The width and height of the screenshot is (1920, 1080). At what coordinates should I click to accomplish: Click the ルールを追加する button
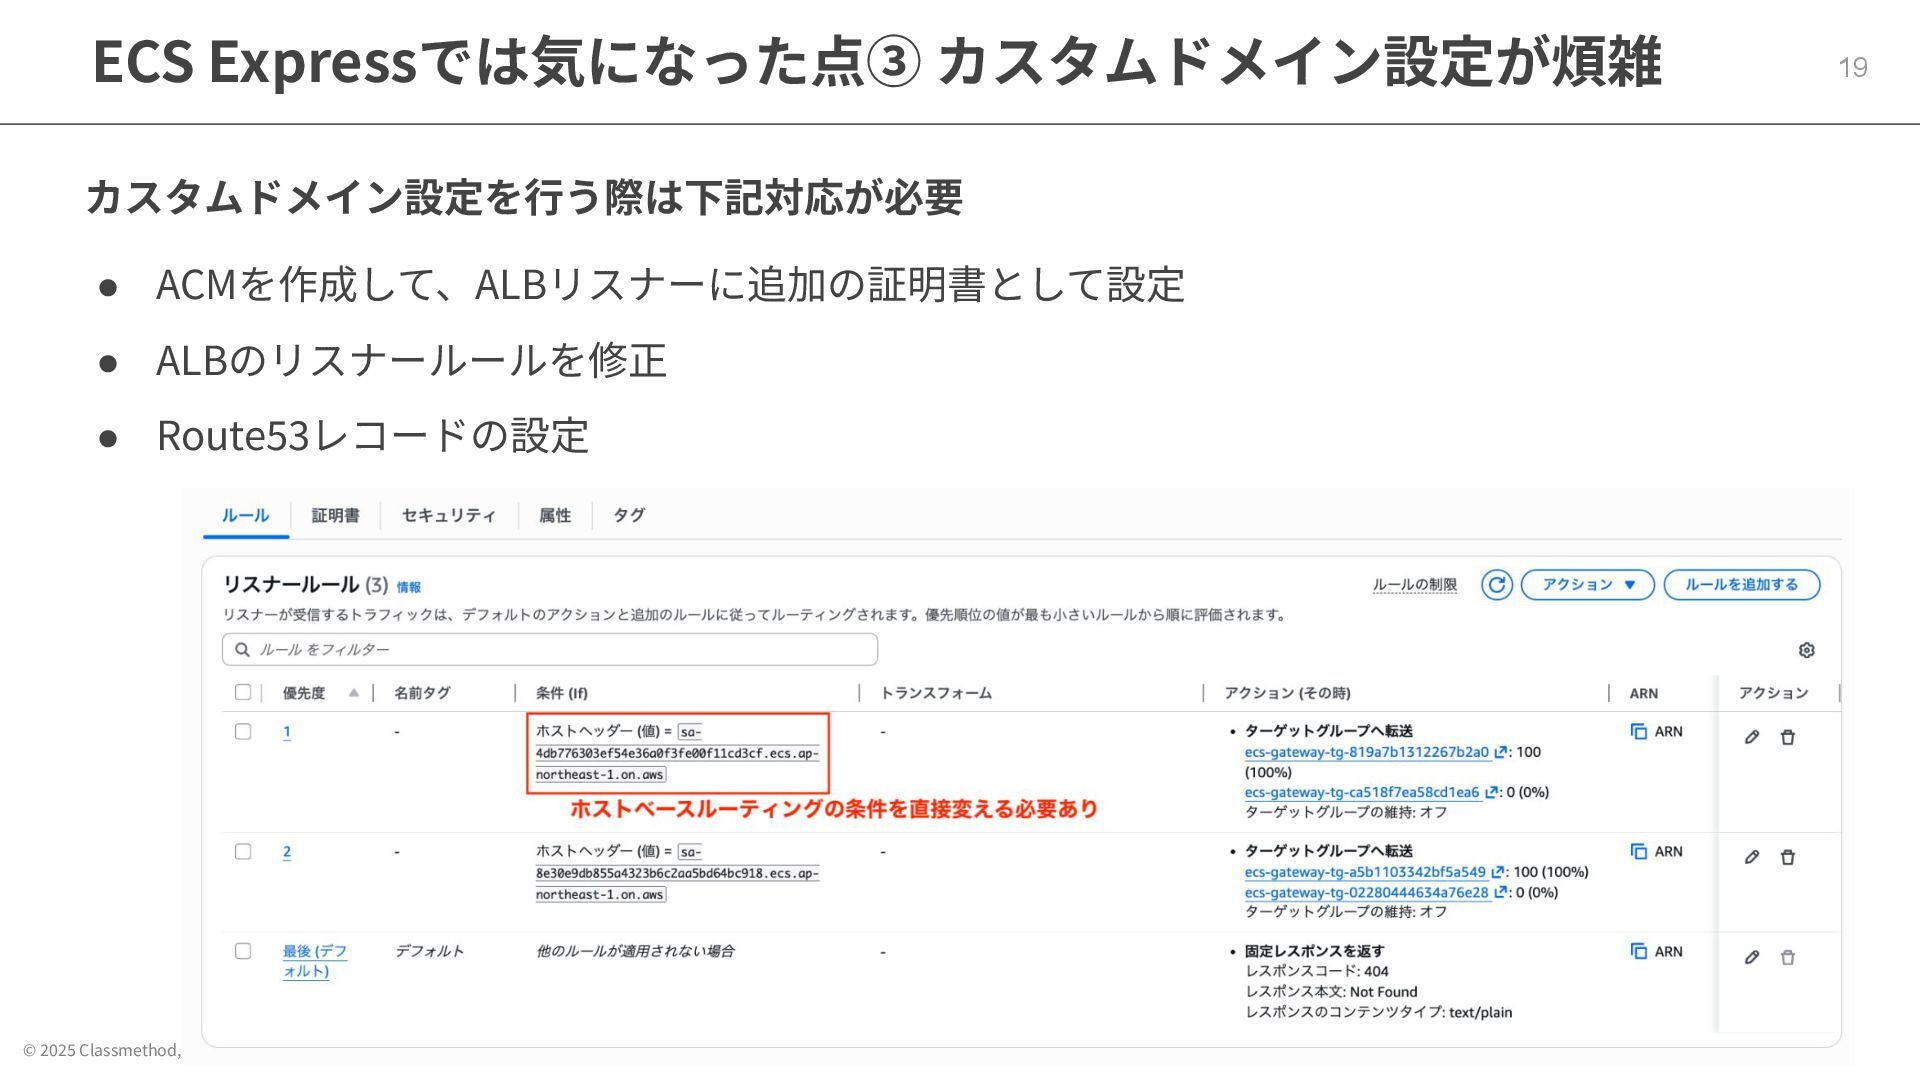1741,585
